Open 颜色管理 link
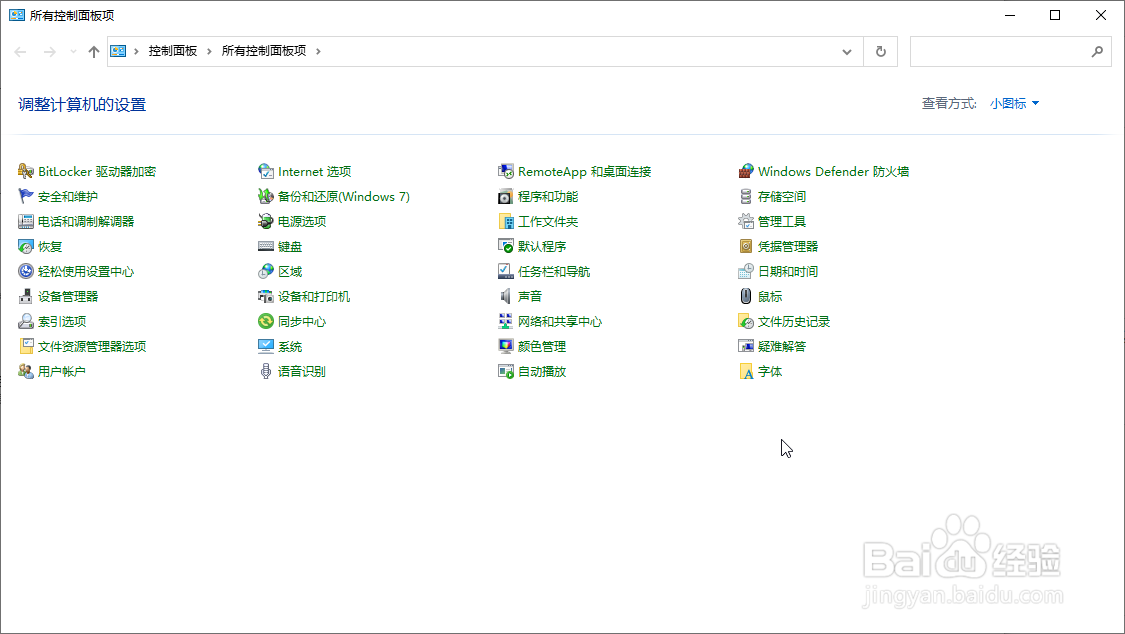 (542, 346)
